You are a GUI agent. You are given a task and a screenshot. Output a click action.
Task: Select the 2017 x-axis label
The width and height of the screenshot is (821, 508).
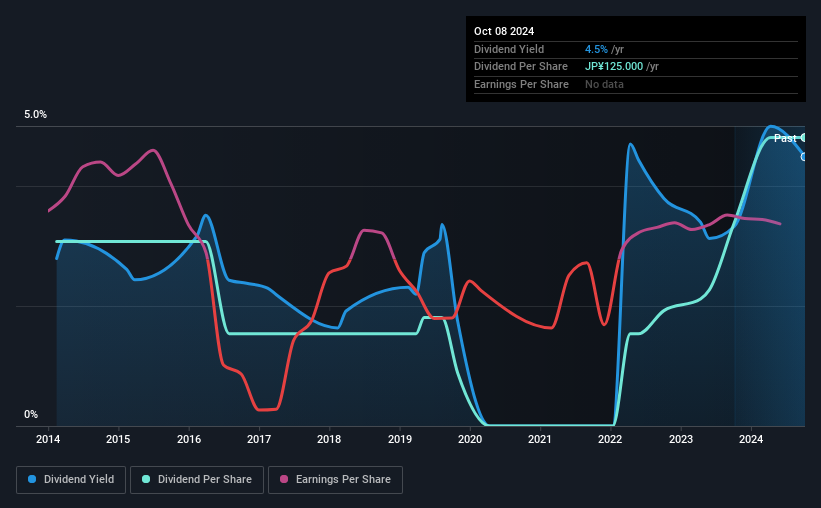(x=259, y=439)
